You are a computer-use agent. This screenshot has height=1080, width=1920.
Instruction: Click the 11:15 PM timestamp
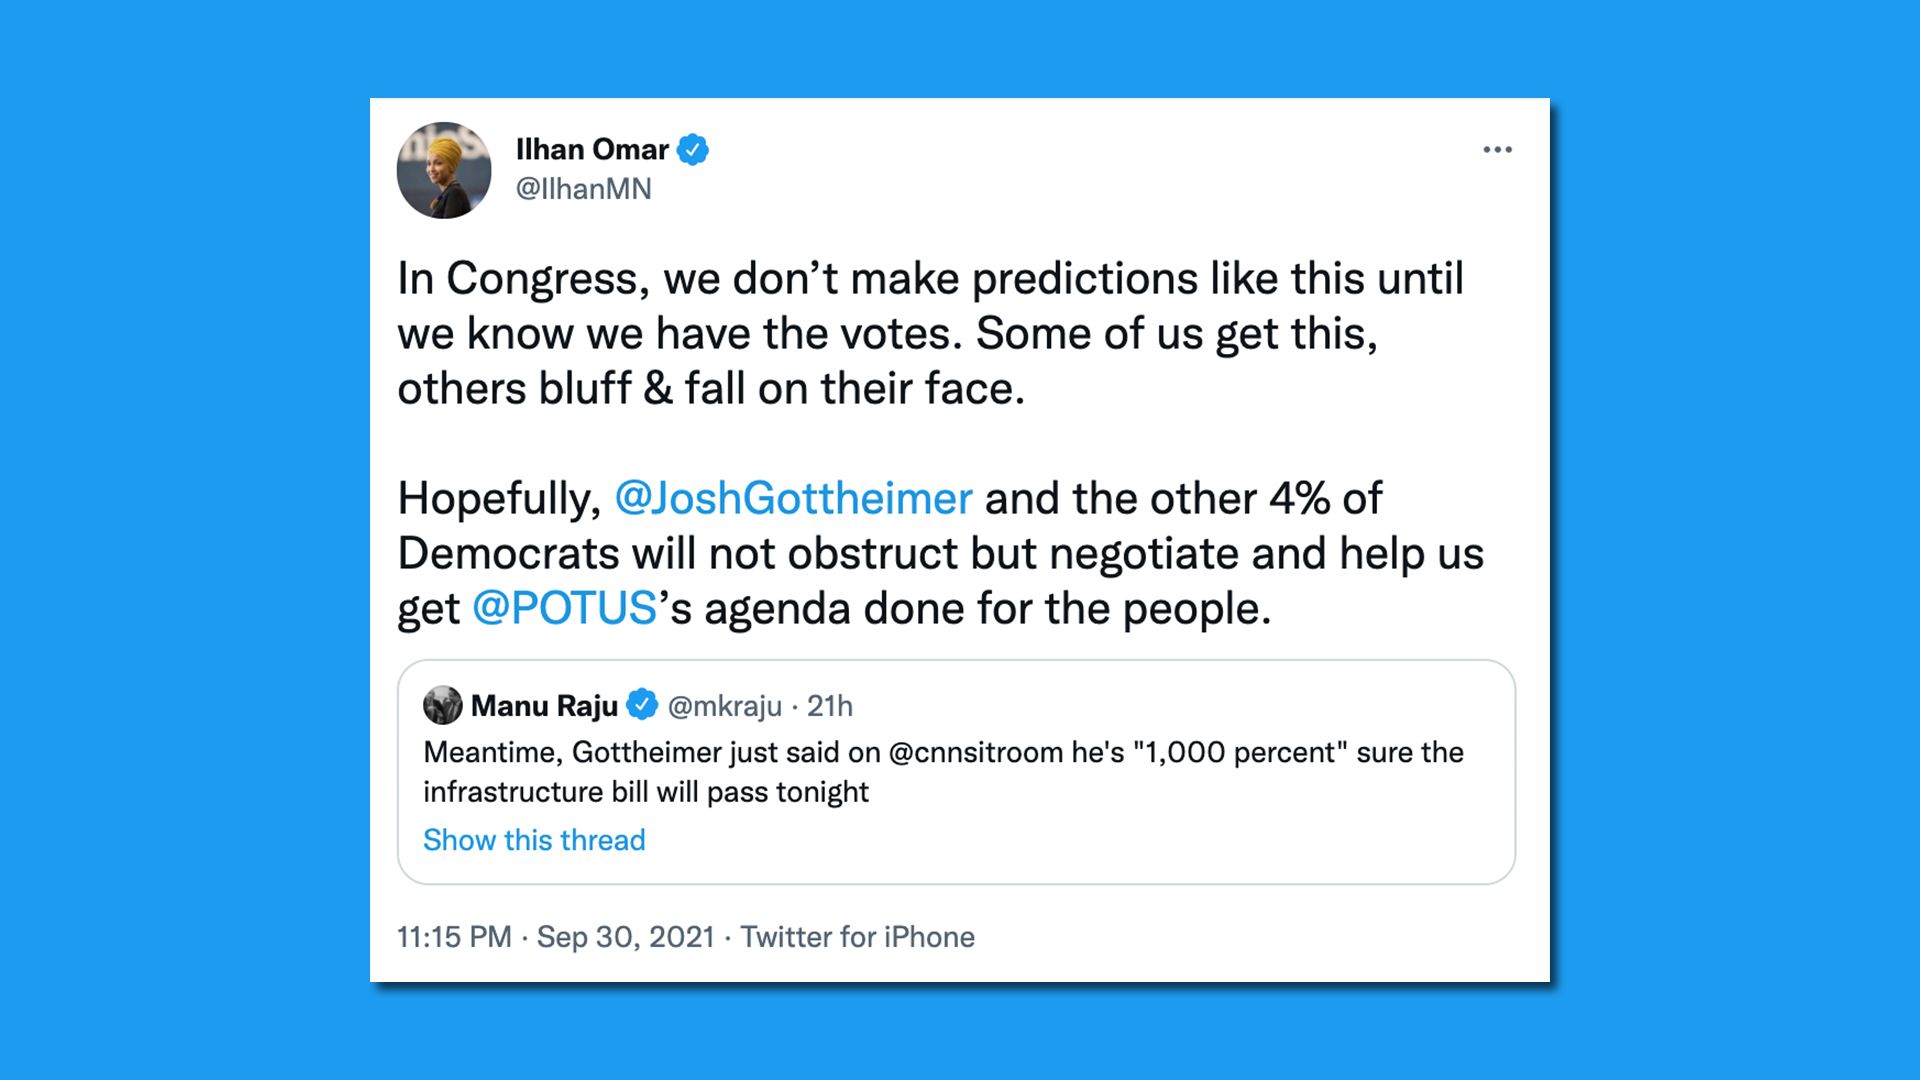(454, 937)
